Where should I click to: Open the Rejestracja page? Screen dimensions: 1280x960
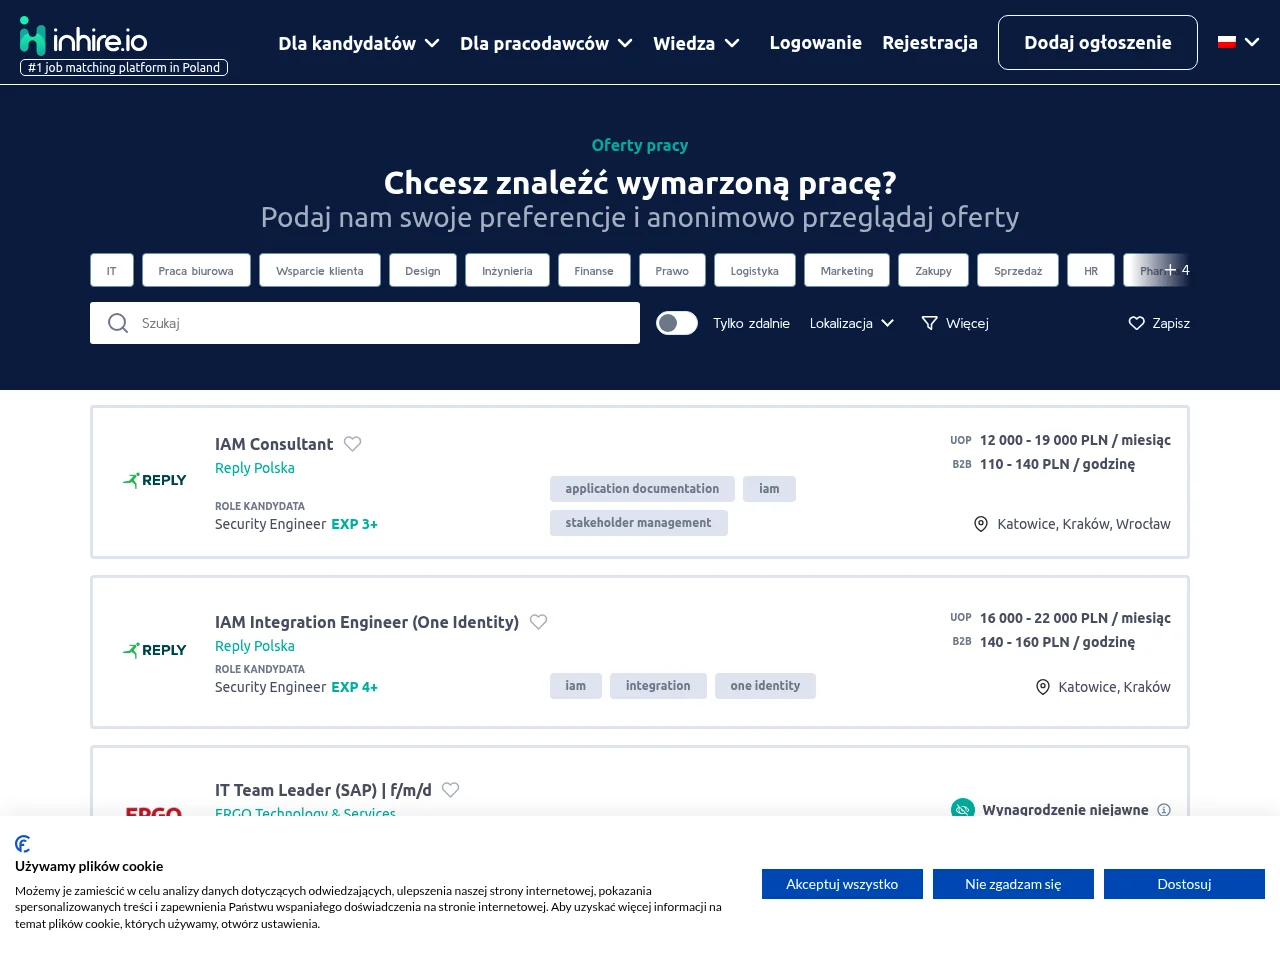[x=930, y=42]
